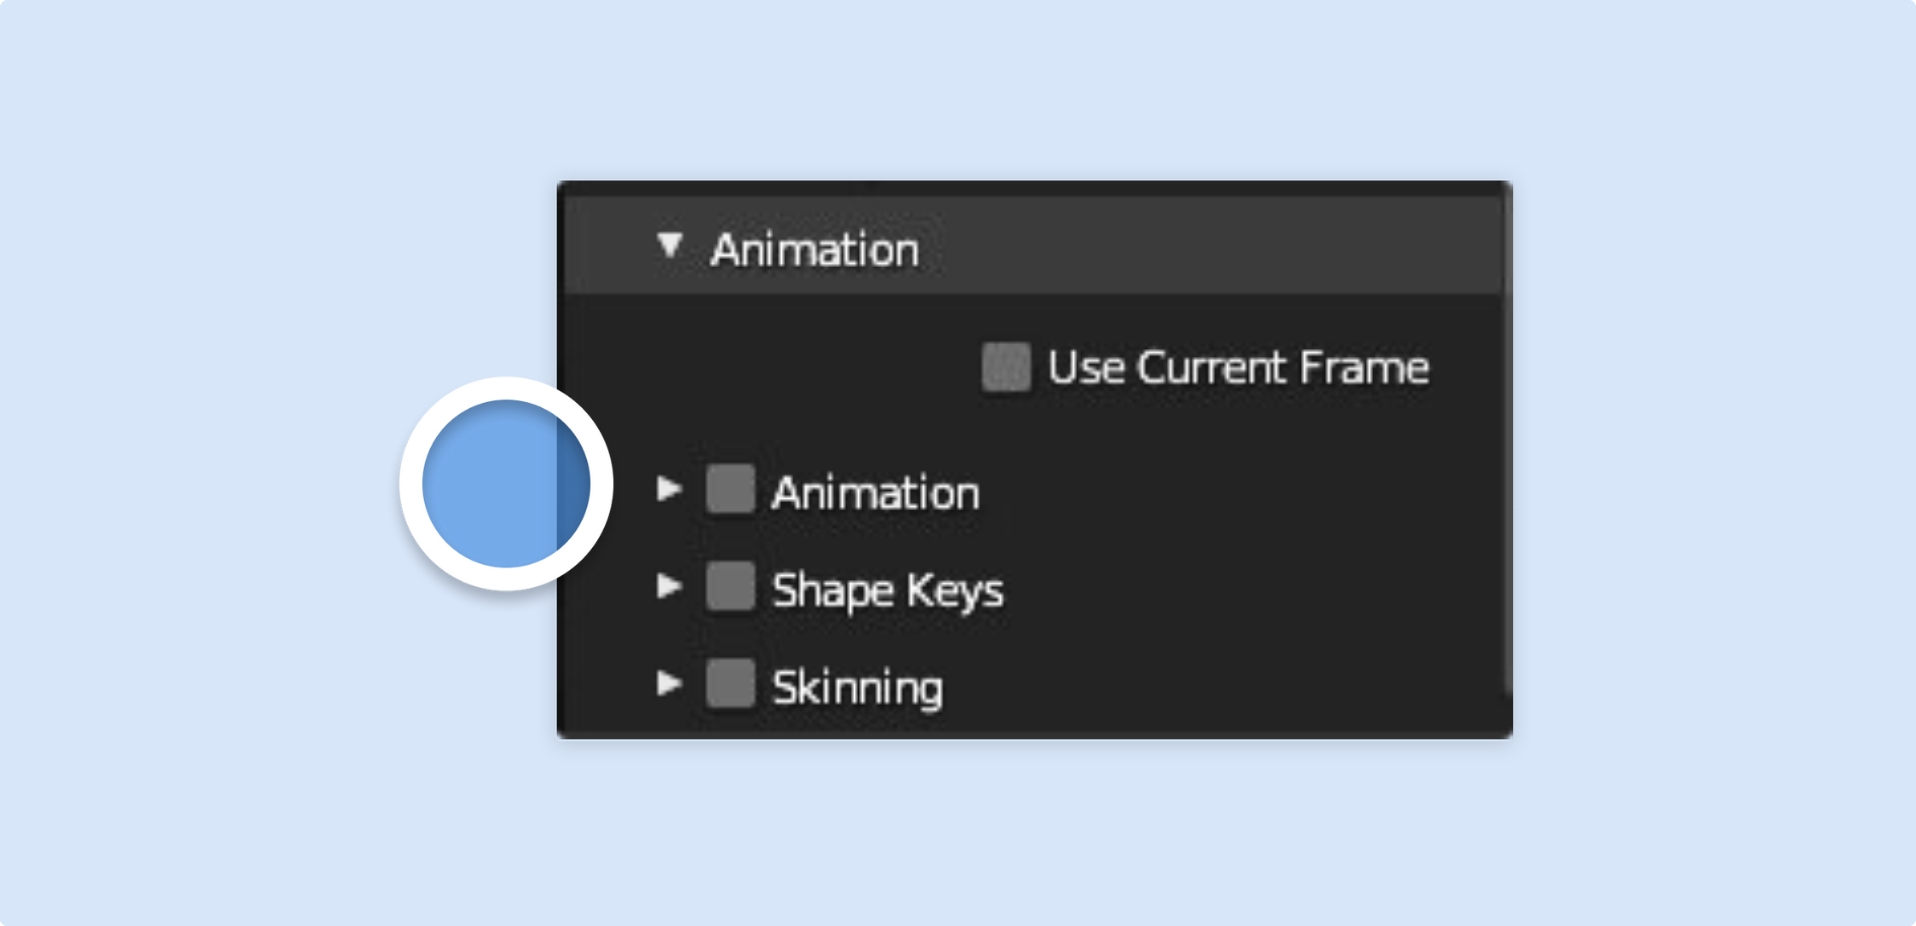Expand the Animation subpanel arrow
Image resolution: width=1916 pixels, height=926 pixels.
coord(669,489)
